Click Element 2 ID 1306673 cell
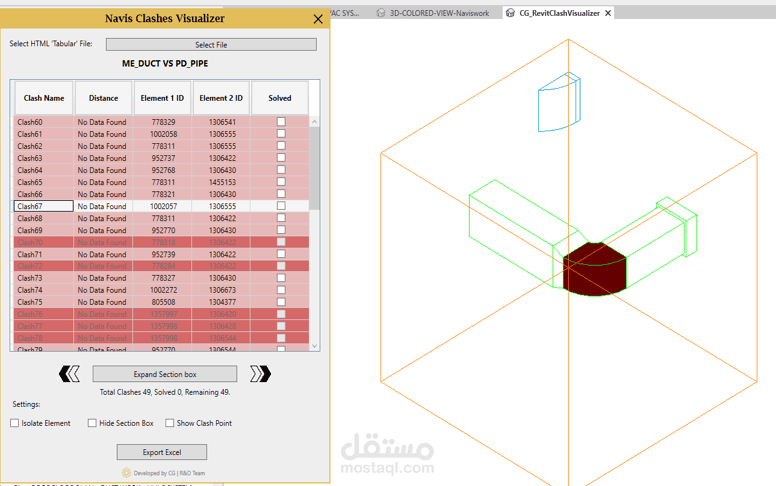 (222, 290)
